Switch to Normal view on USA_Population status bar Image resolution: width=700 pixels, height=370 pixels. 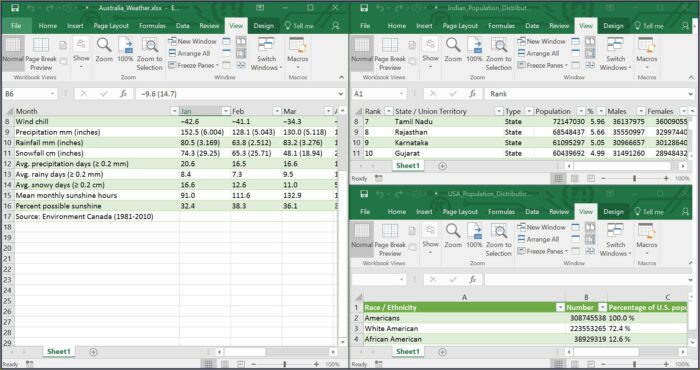pos(558,364)
